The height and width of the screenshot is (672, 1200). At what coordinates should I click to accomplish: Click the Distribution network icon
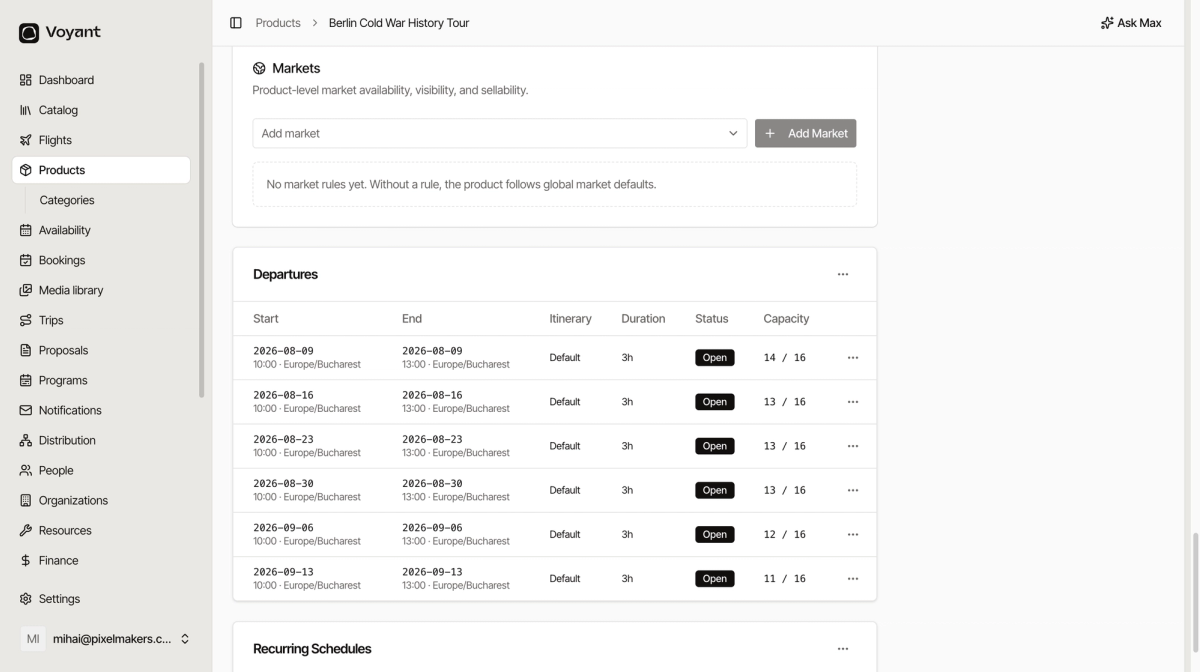26,440
